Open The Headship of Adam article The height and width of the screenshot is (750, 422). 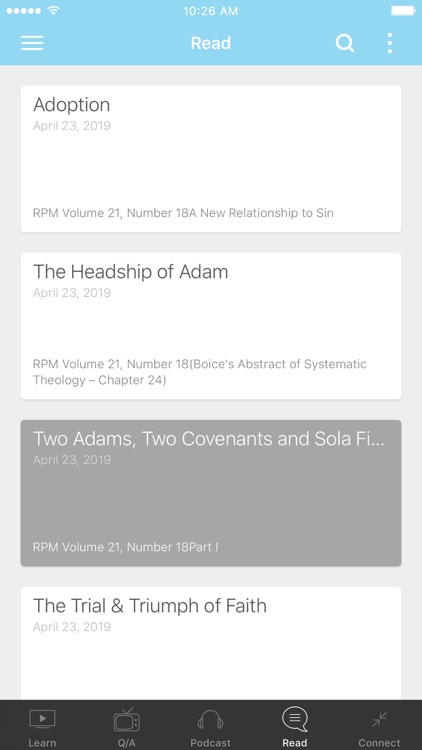(211, 326)
